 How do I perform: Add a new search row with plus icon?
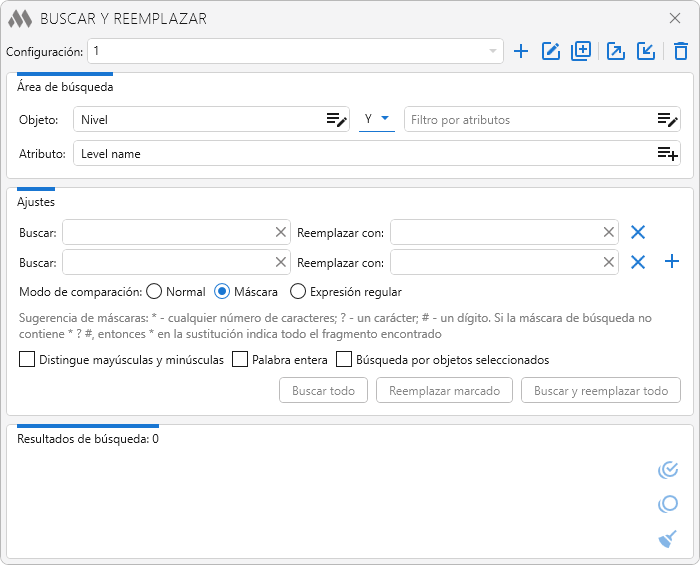click(x=673, y=262)
